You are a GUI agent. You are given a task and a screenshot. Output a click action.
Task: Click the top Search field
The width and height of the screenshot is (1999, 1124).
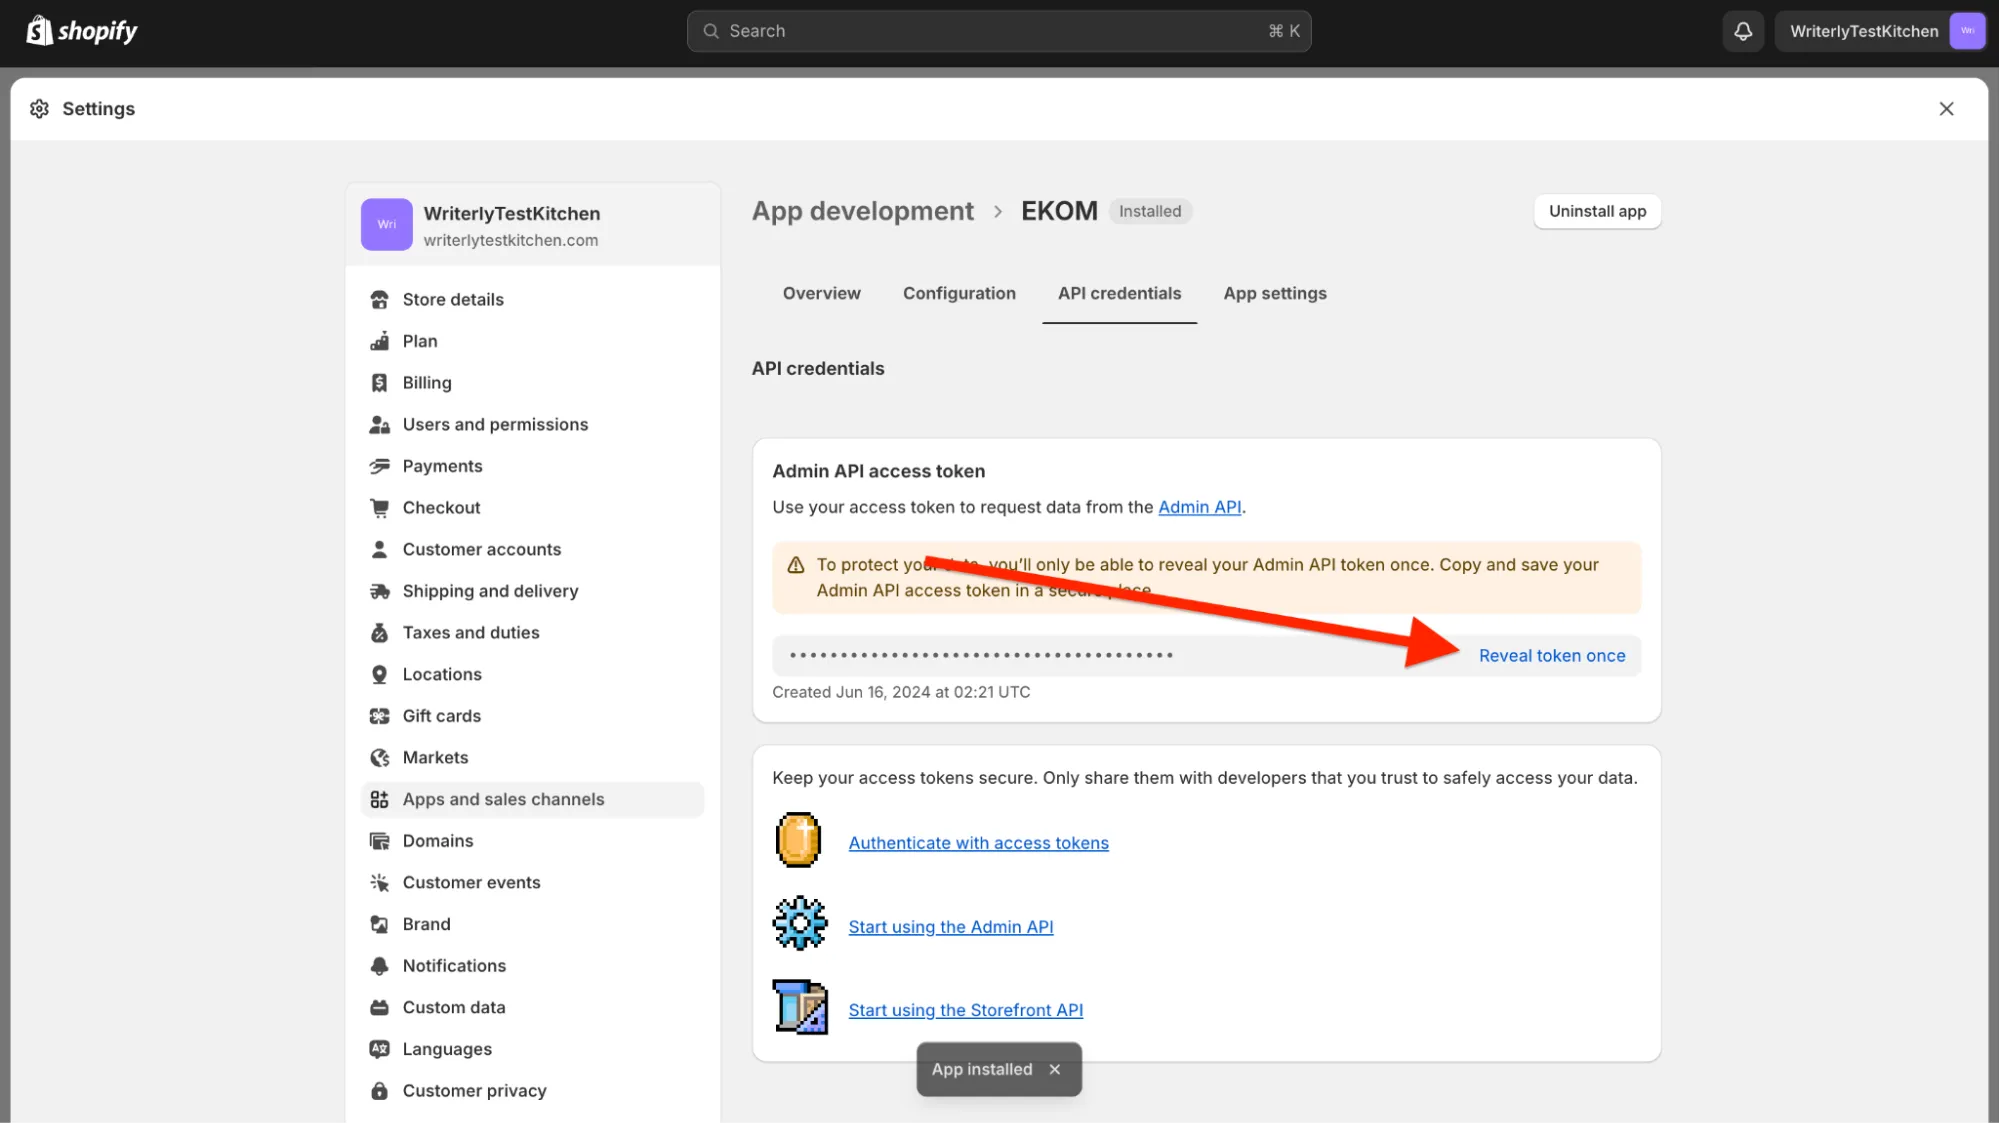click(x=998, y=31)
